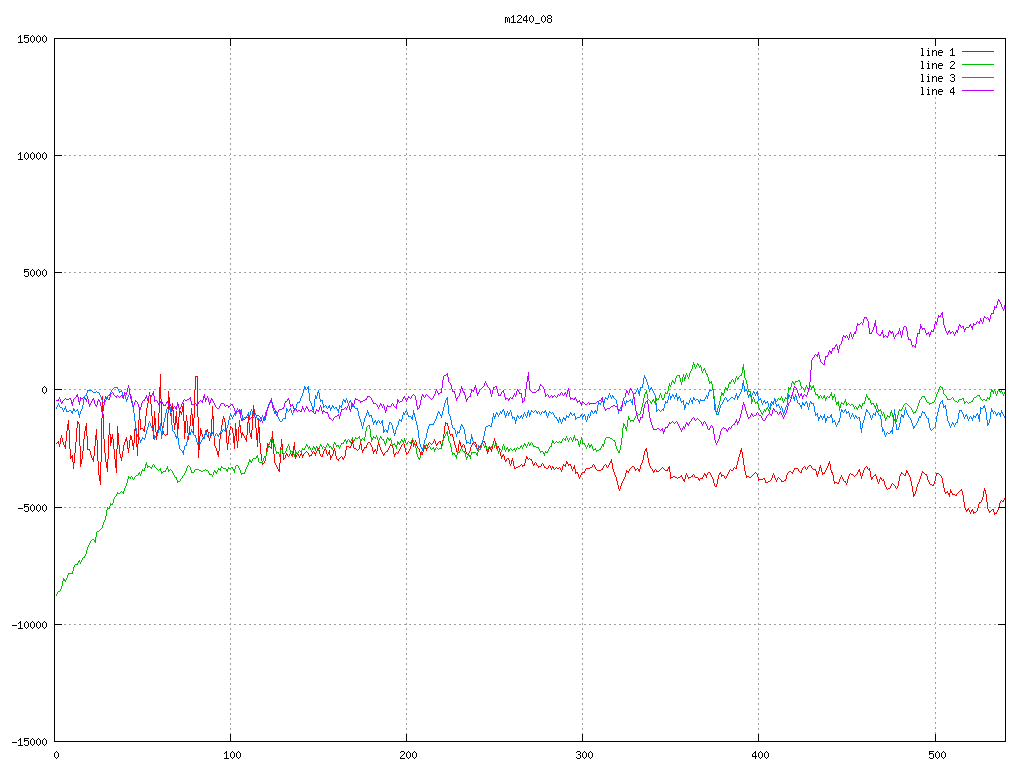
Task: Click the blue line sample in legend
Action: coord(978,78)
